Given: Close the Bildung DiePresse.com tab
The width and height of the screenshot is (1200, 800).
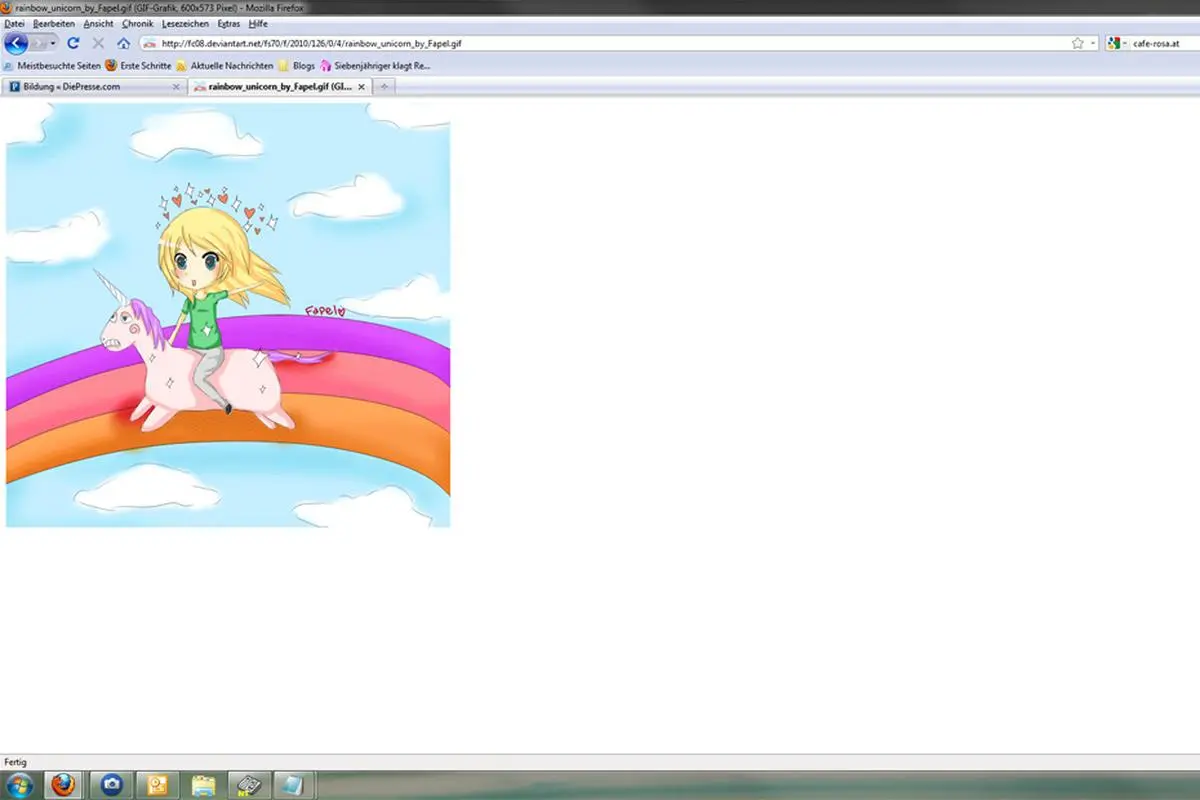Looking at the screenshot, I should coord(177,87).
